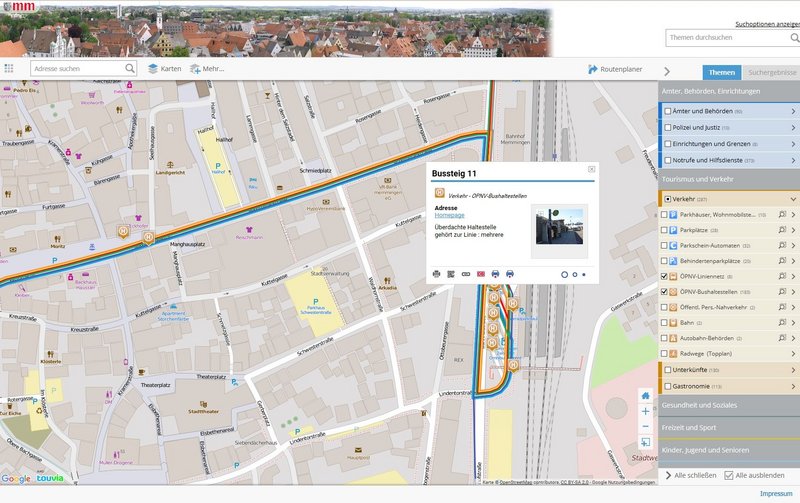The image size is (800, 503).
Task: Zoom in using the plus button
Action: pyautogui.click(x=645, y=411)
